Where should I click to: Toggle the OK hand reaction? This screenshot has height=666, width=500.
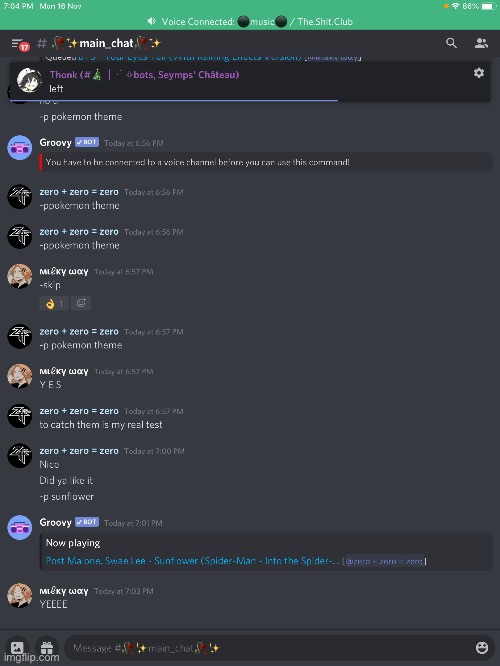(x=54, y=303)
